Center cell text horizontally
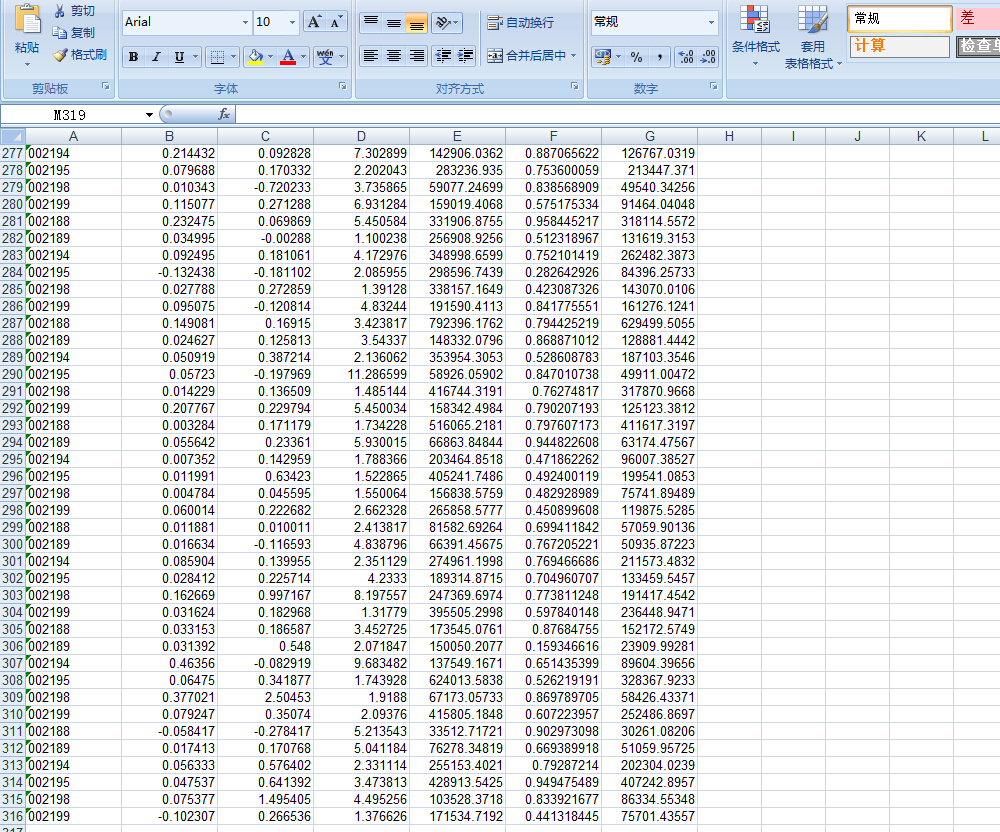This screenshot has width=1000, height=832. (x=393, y=56)
